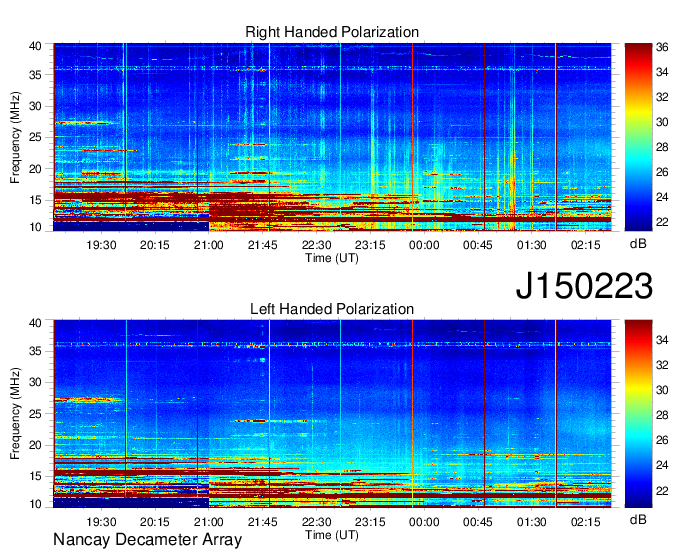Click the 15 MHz tick on bottom plot
This screenshot has width=680, height=552.
pos(35,477)
